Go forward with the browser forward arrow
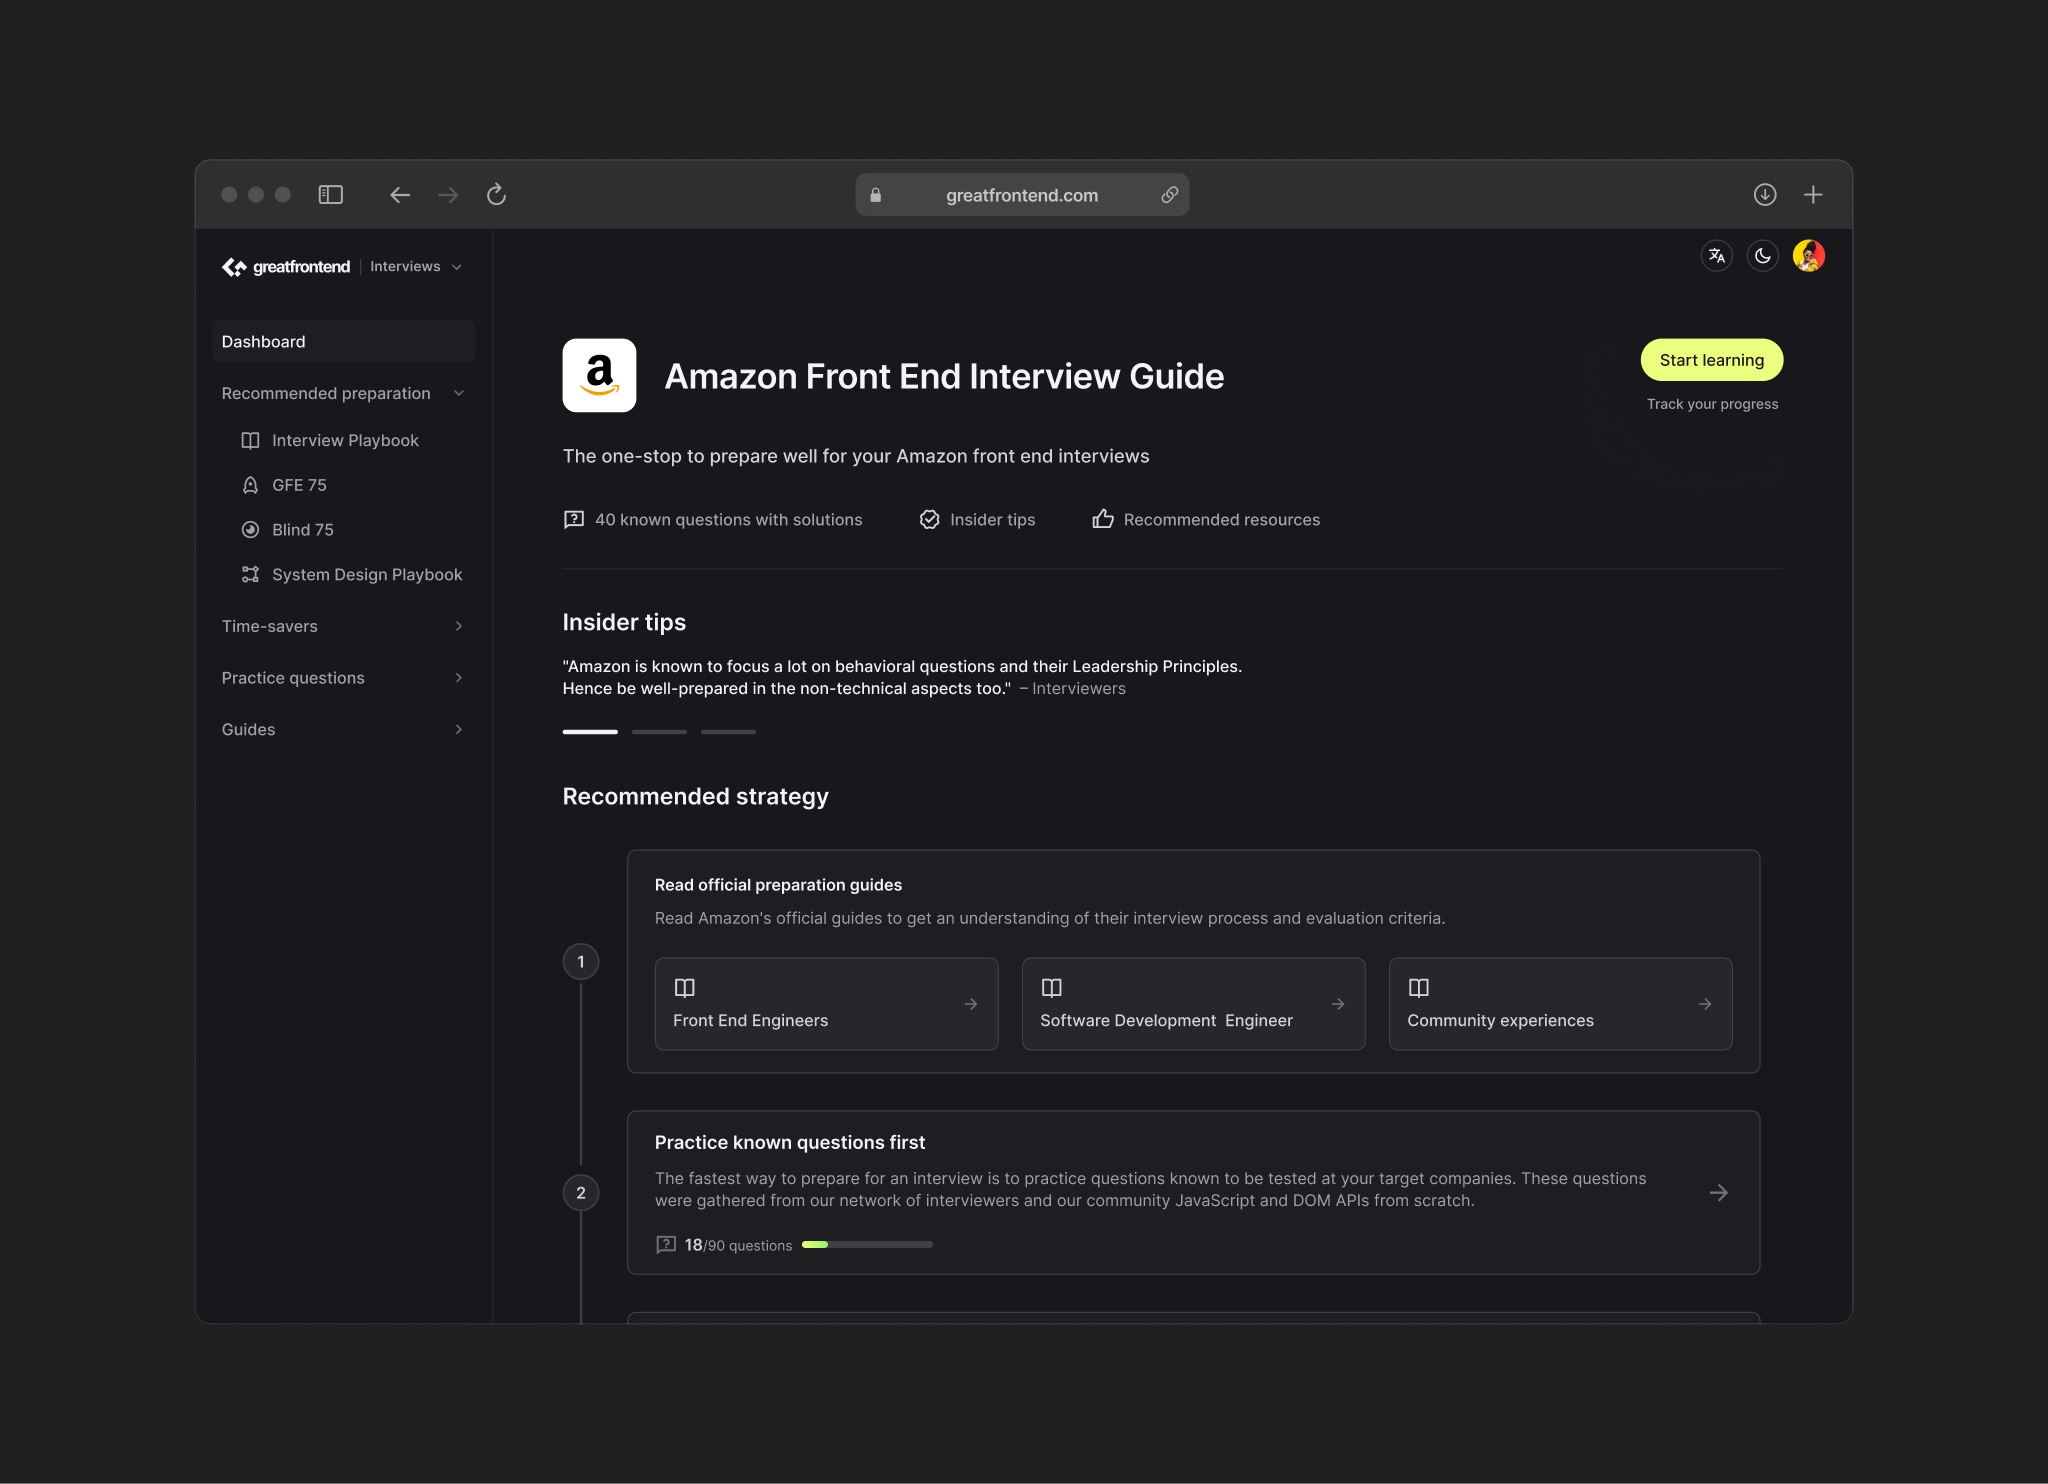Screen dimensions: 2048x1484 [448, 195]
